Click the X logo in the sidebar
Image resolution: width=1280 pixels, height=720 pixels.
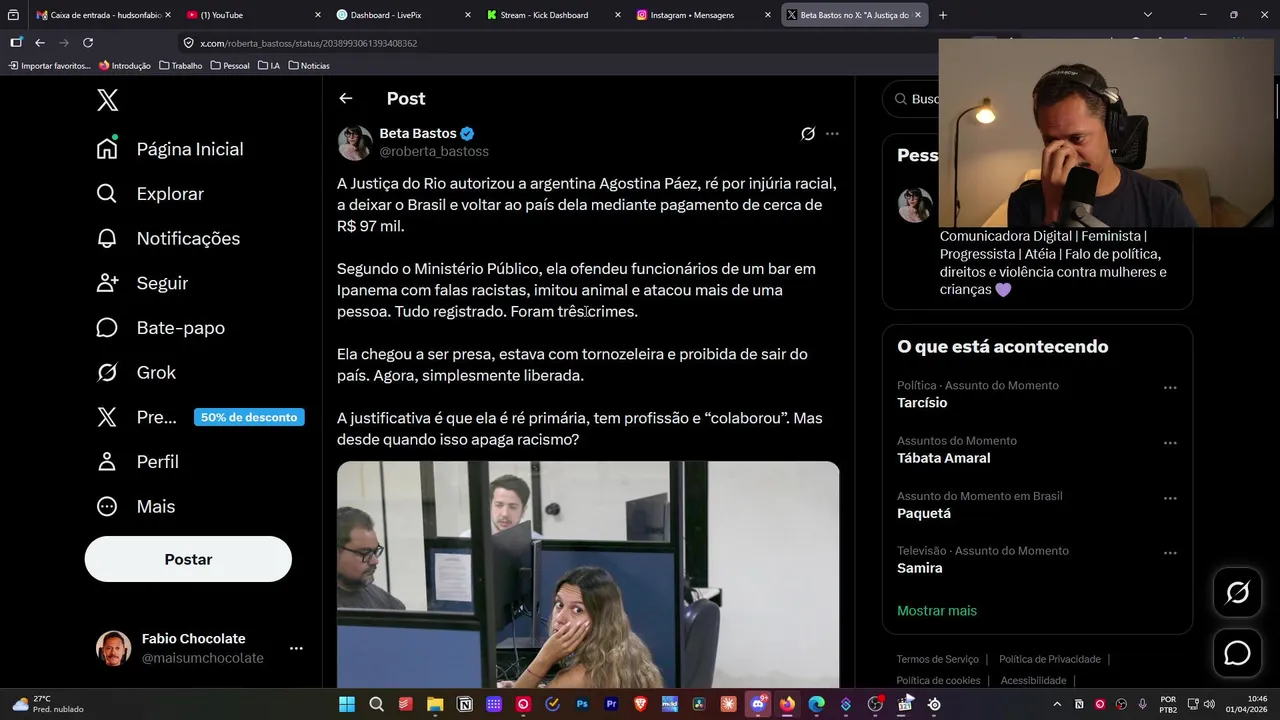(x=107, y=100)
